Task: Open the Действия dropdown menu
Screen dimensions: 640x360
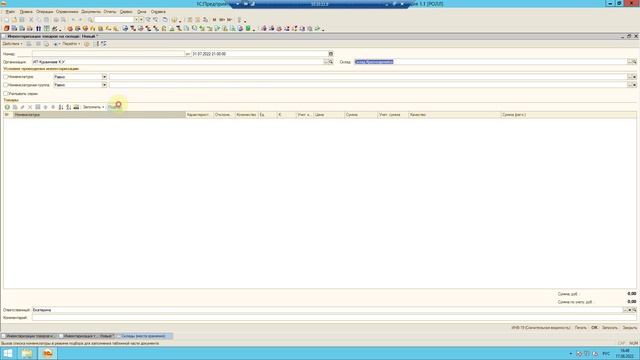Action: click(13, 44)
